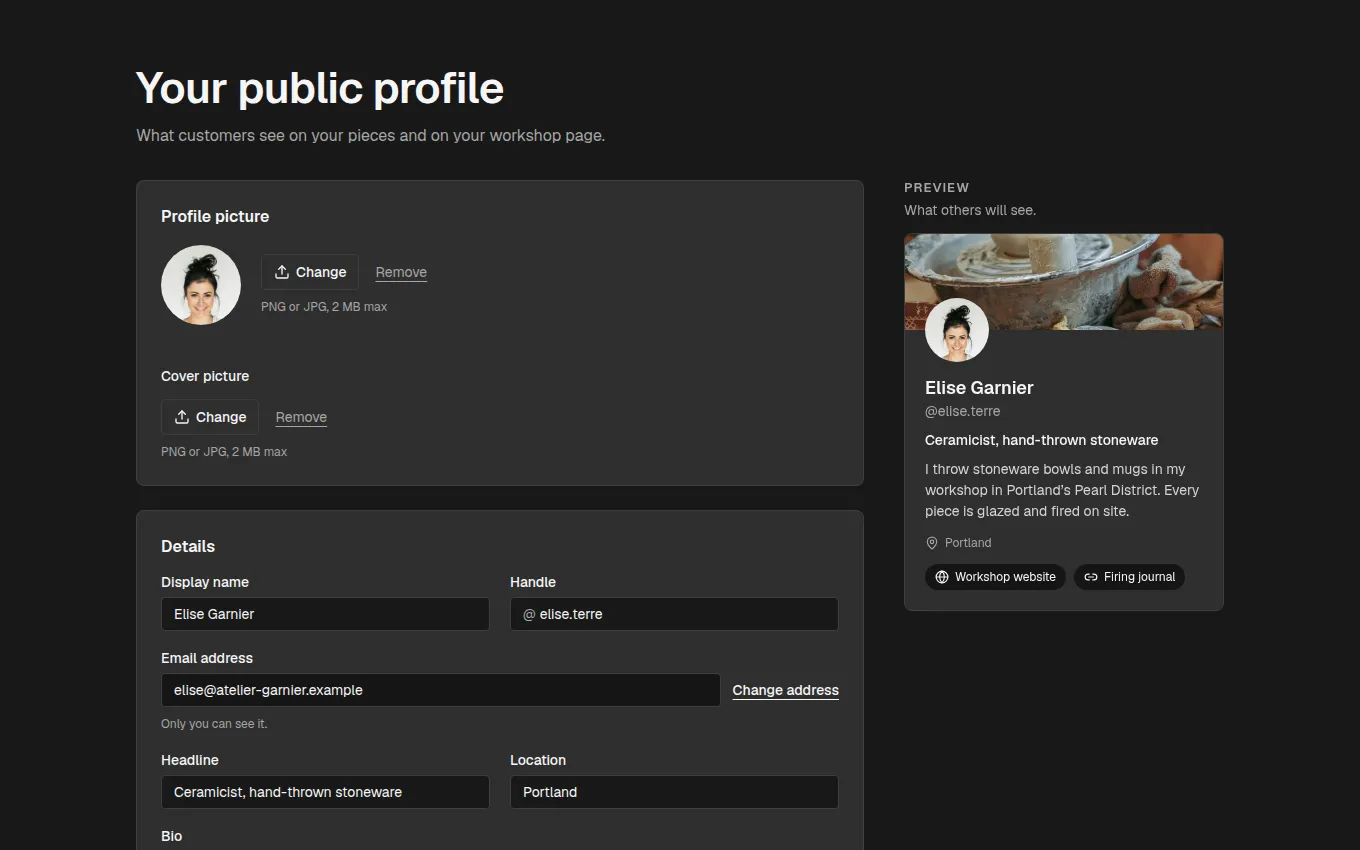Remove the profile picture
1360x850 pixels.
coord(401,272)
